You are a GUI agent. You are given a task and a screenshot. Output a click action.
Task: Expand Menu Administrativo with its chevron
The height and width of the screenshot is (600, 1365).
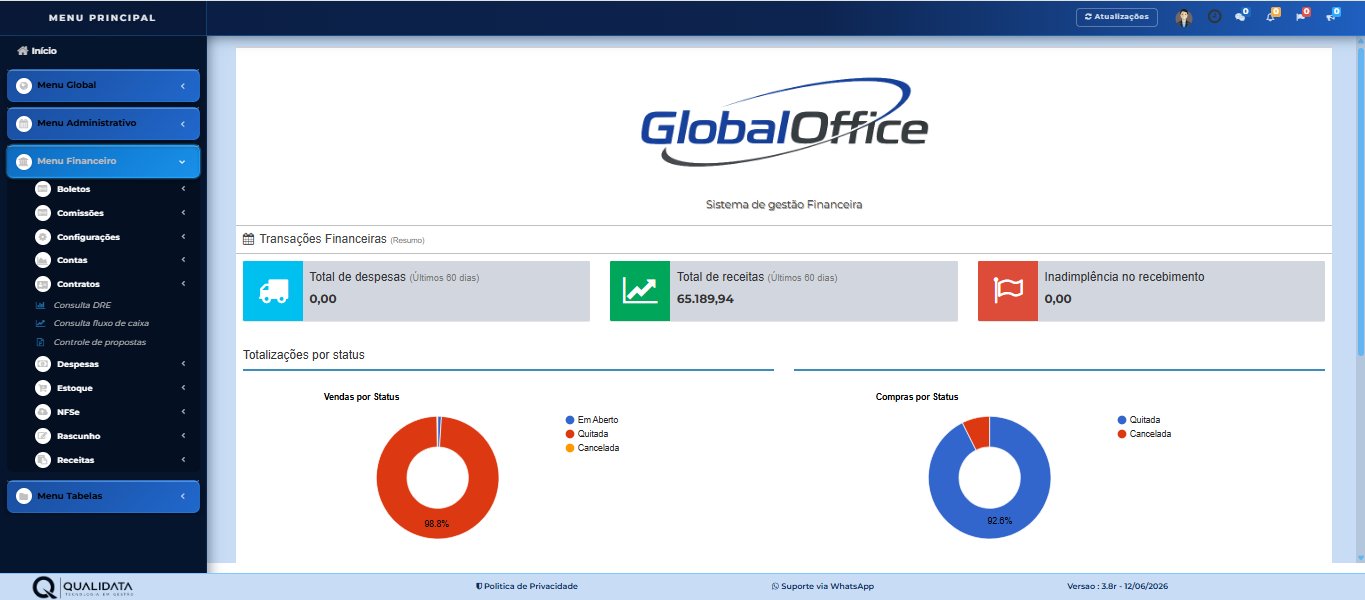(183, 124)
